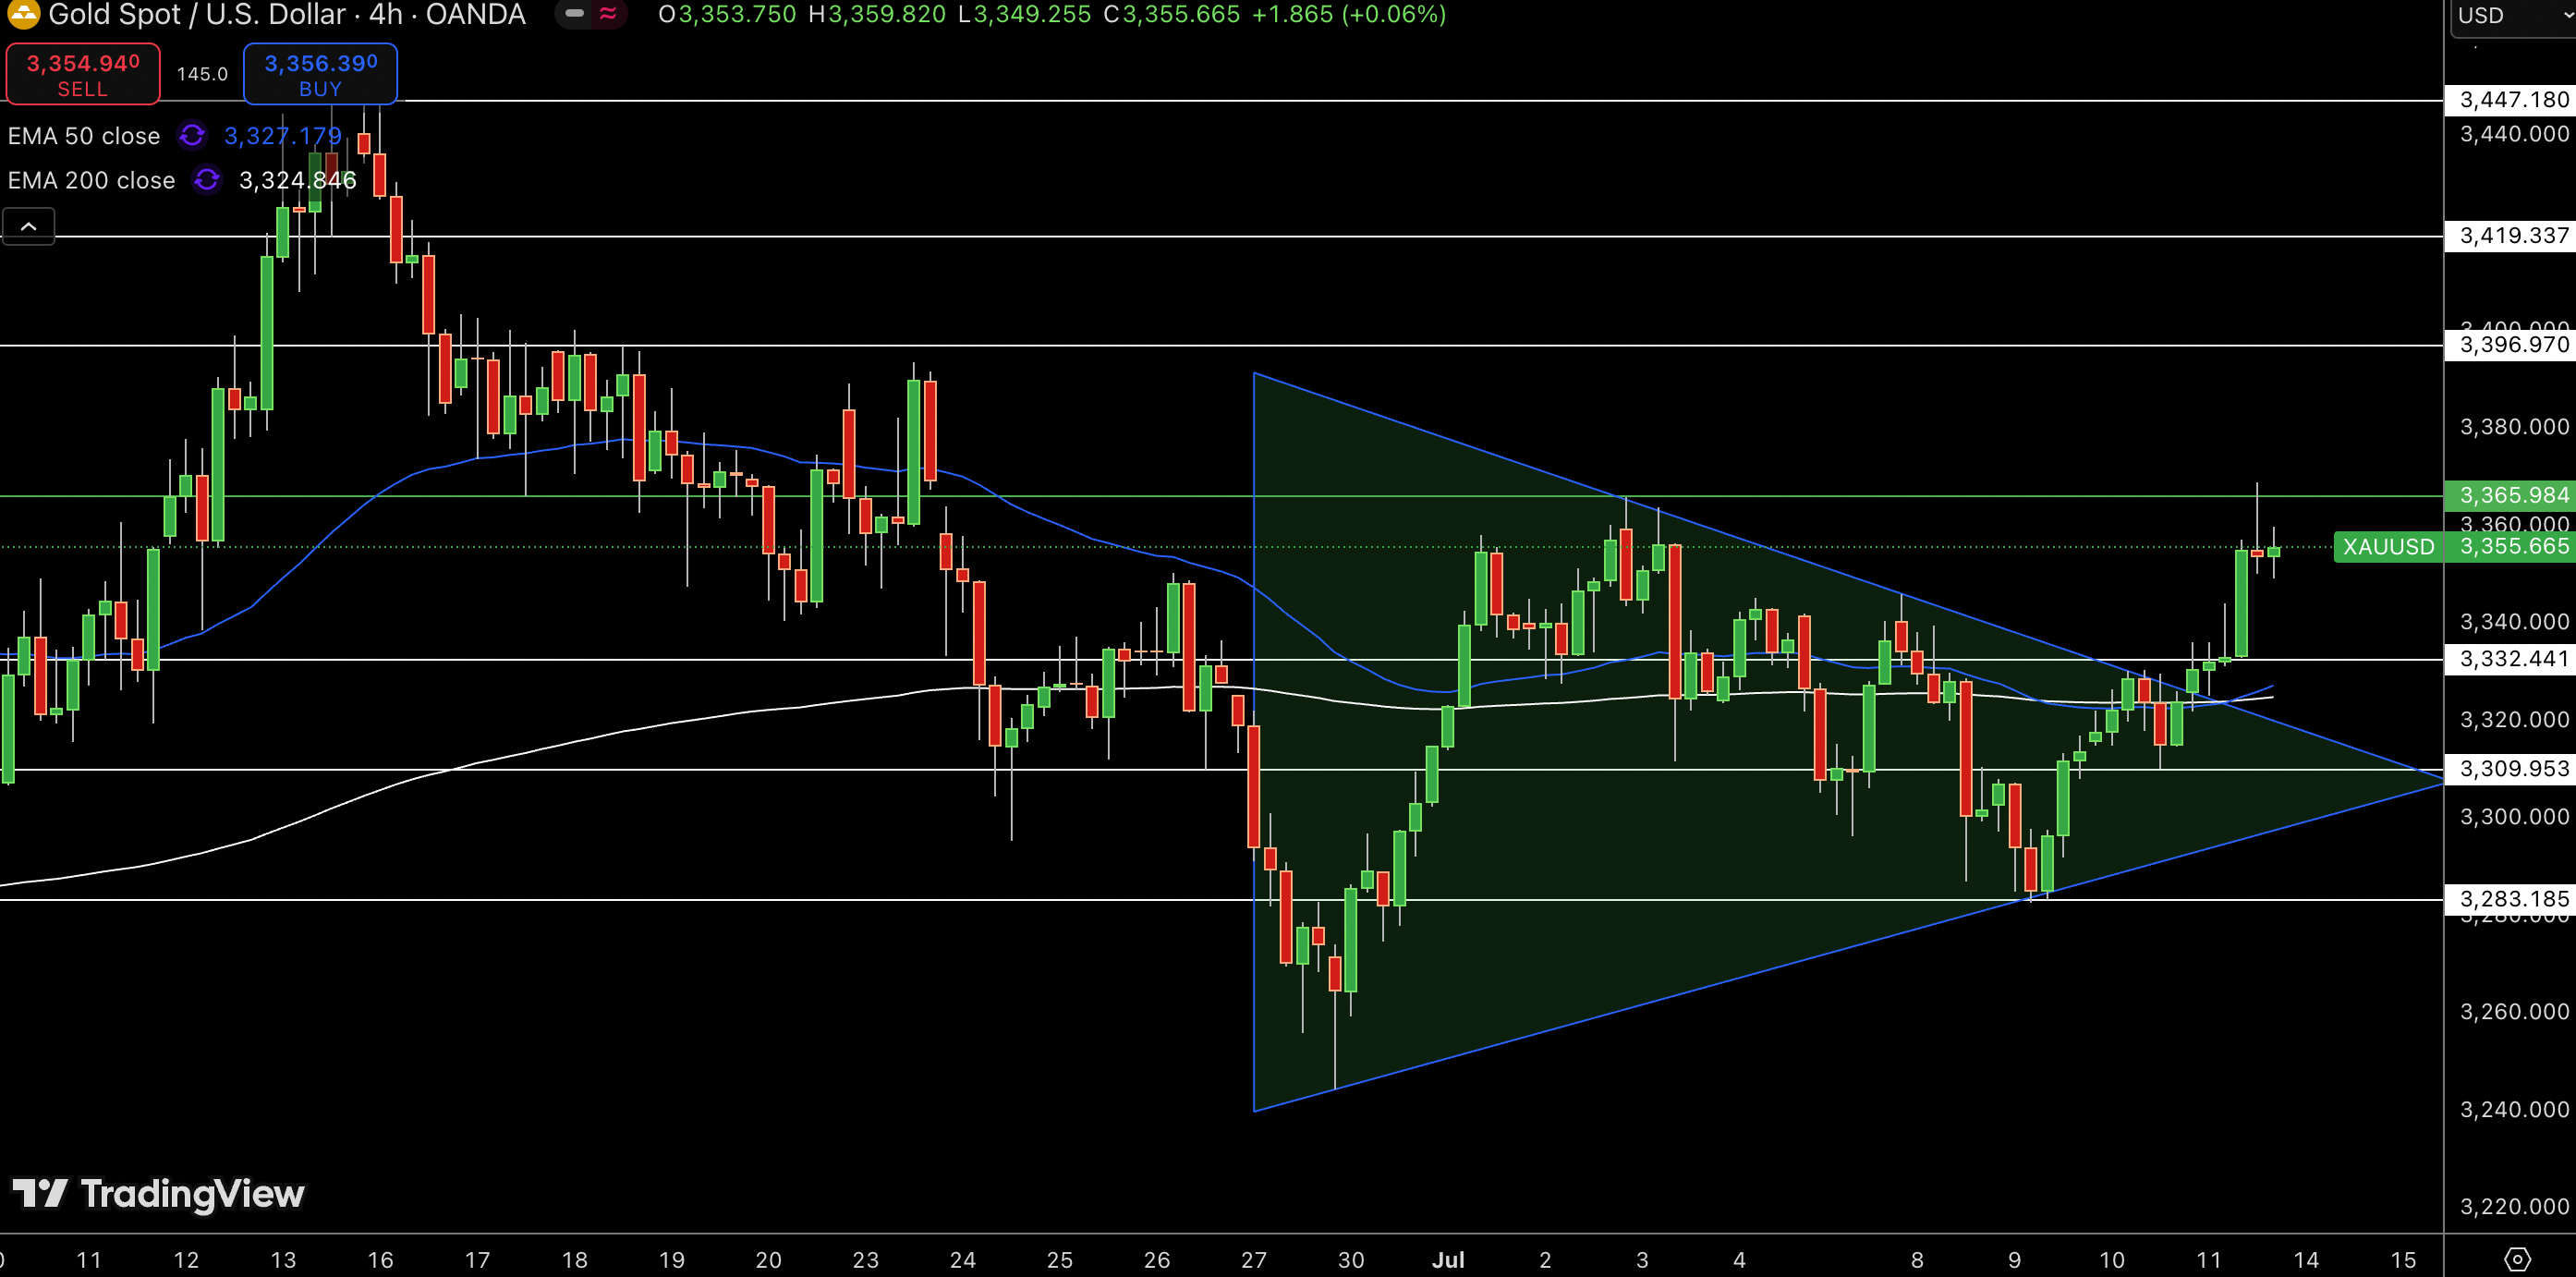The image size is (2576, 1277).
Task: Select the EMA 50 close indicator label
Action: (x=84, y=136)
